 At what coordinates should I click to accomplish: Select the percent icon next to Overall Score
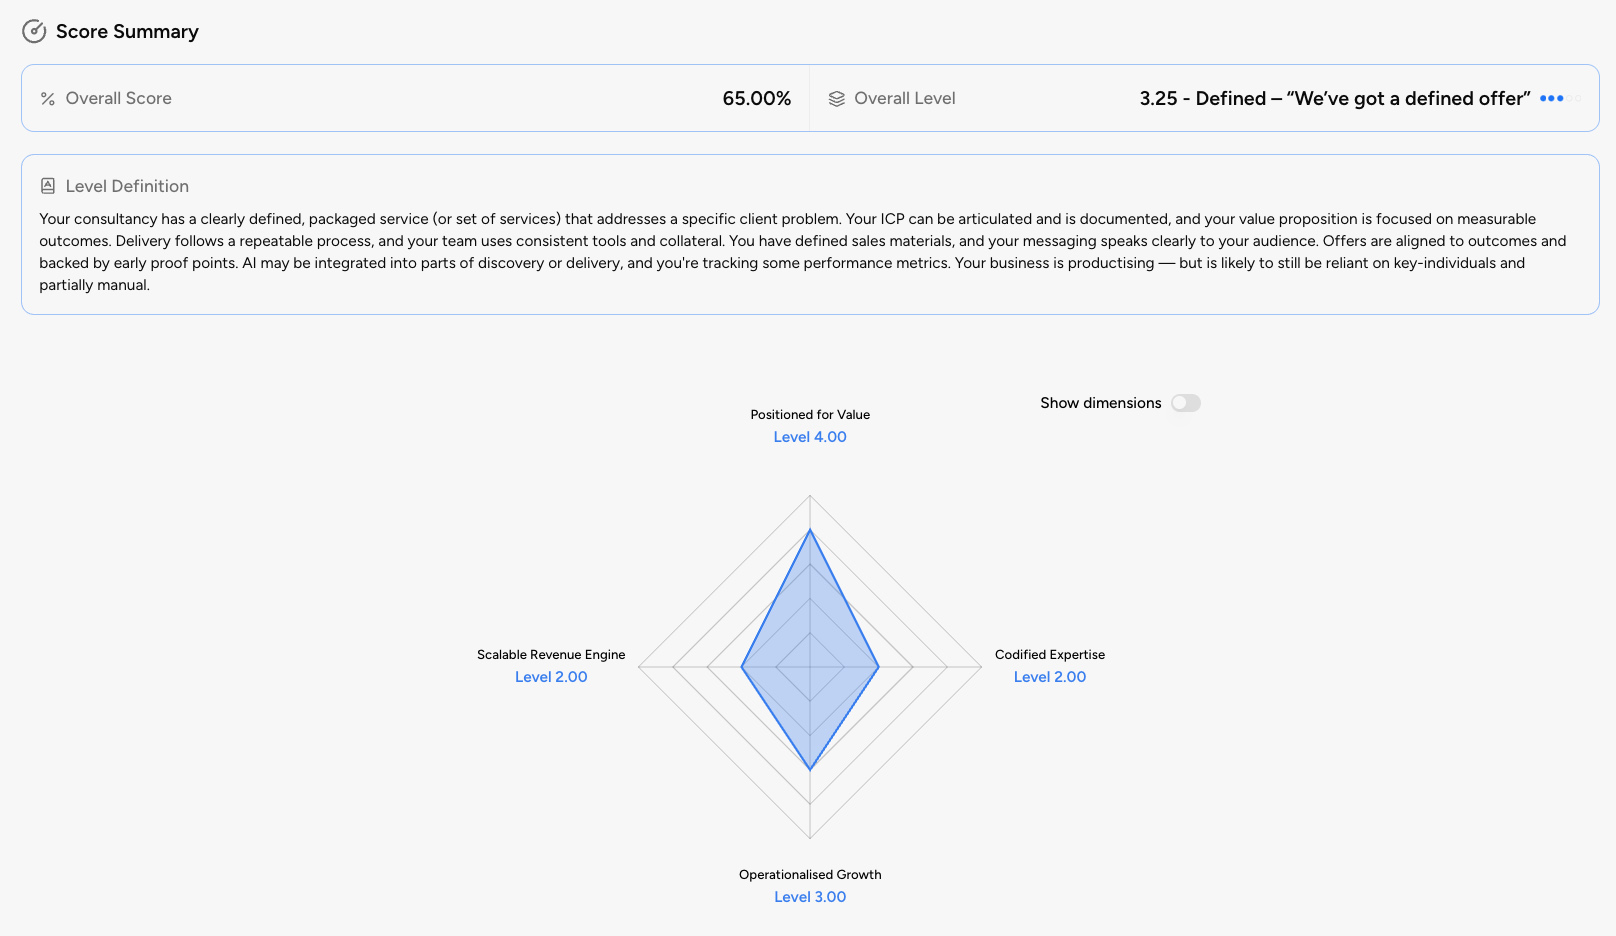click(x=46, y=98)
